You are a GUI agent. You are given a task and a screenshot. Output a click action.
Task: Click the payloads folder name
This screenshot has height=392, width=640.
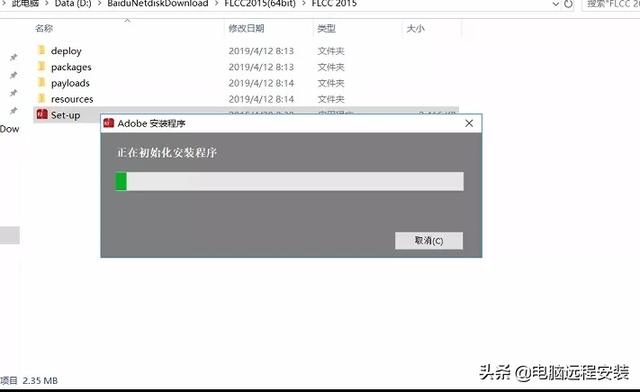coord(70,83)
